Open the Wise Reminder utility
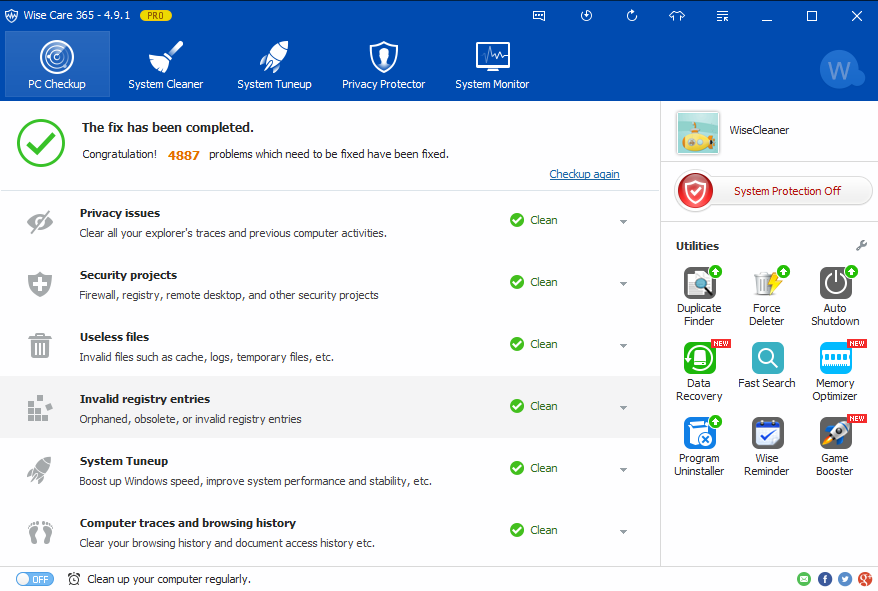878x591 pixels. coord(767,434)
